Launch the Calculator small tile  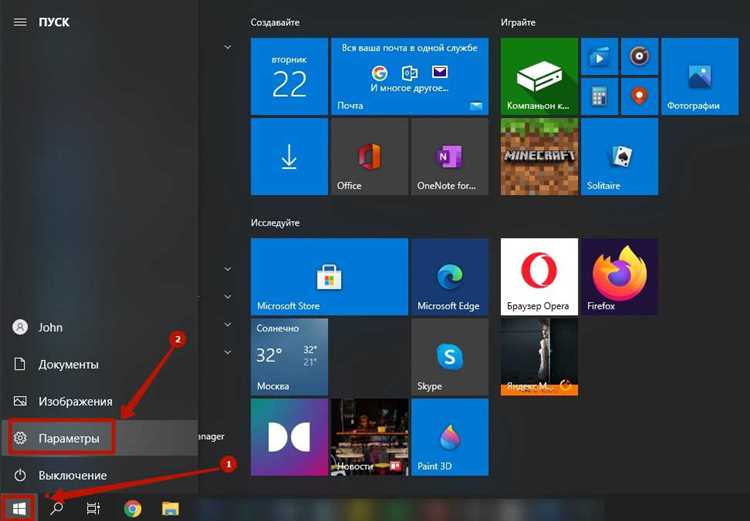(599, 97)
